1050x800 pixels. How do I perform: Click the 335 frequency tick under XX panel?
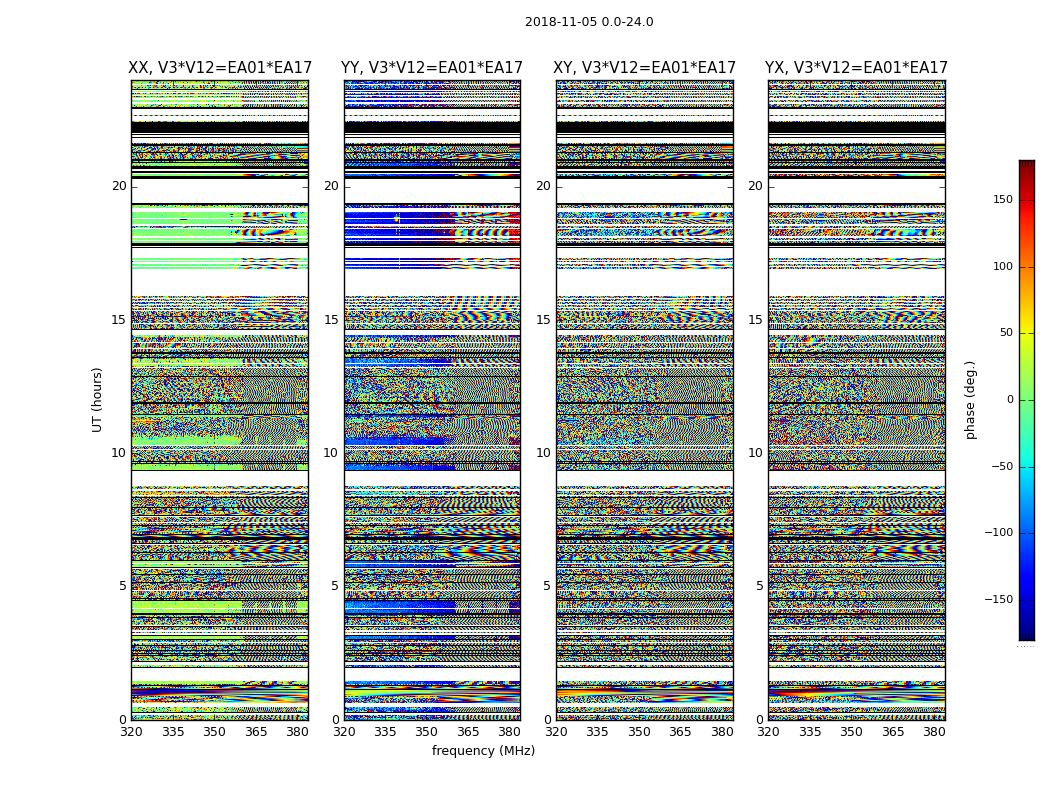[173, 732]
